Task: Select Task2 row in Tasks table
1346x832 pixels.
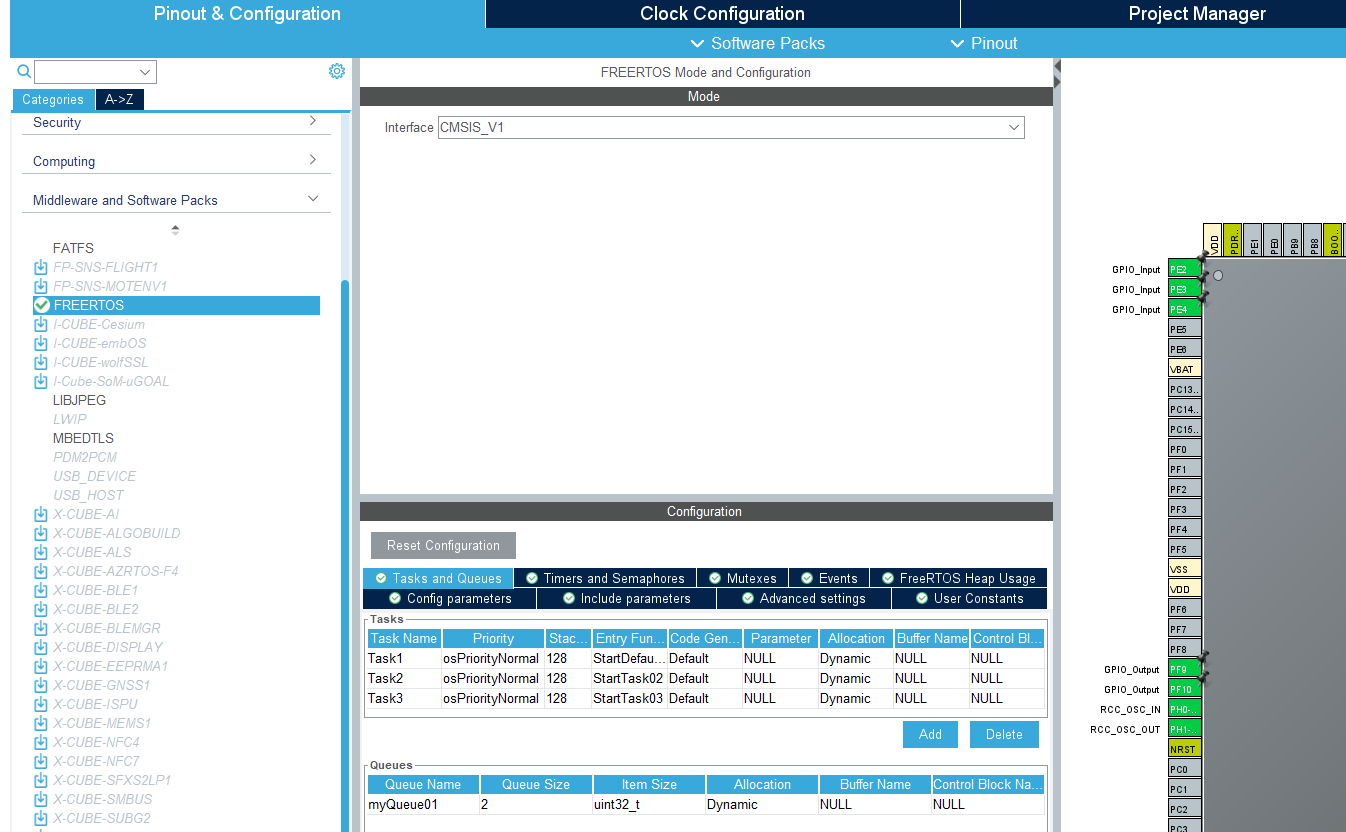Action: coord(705,678)
